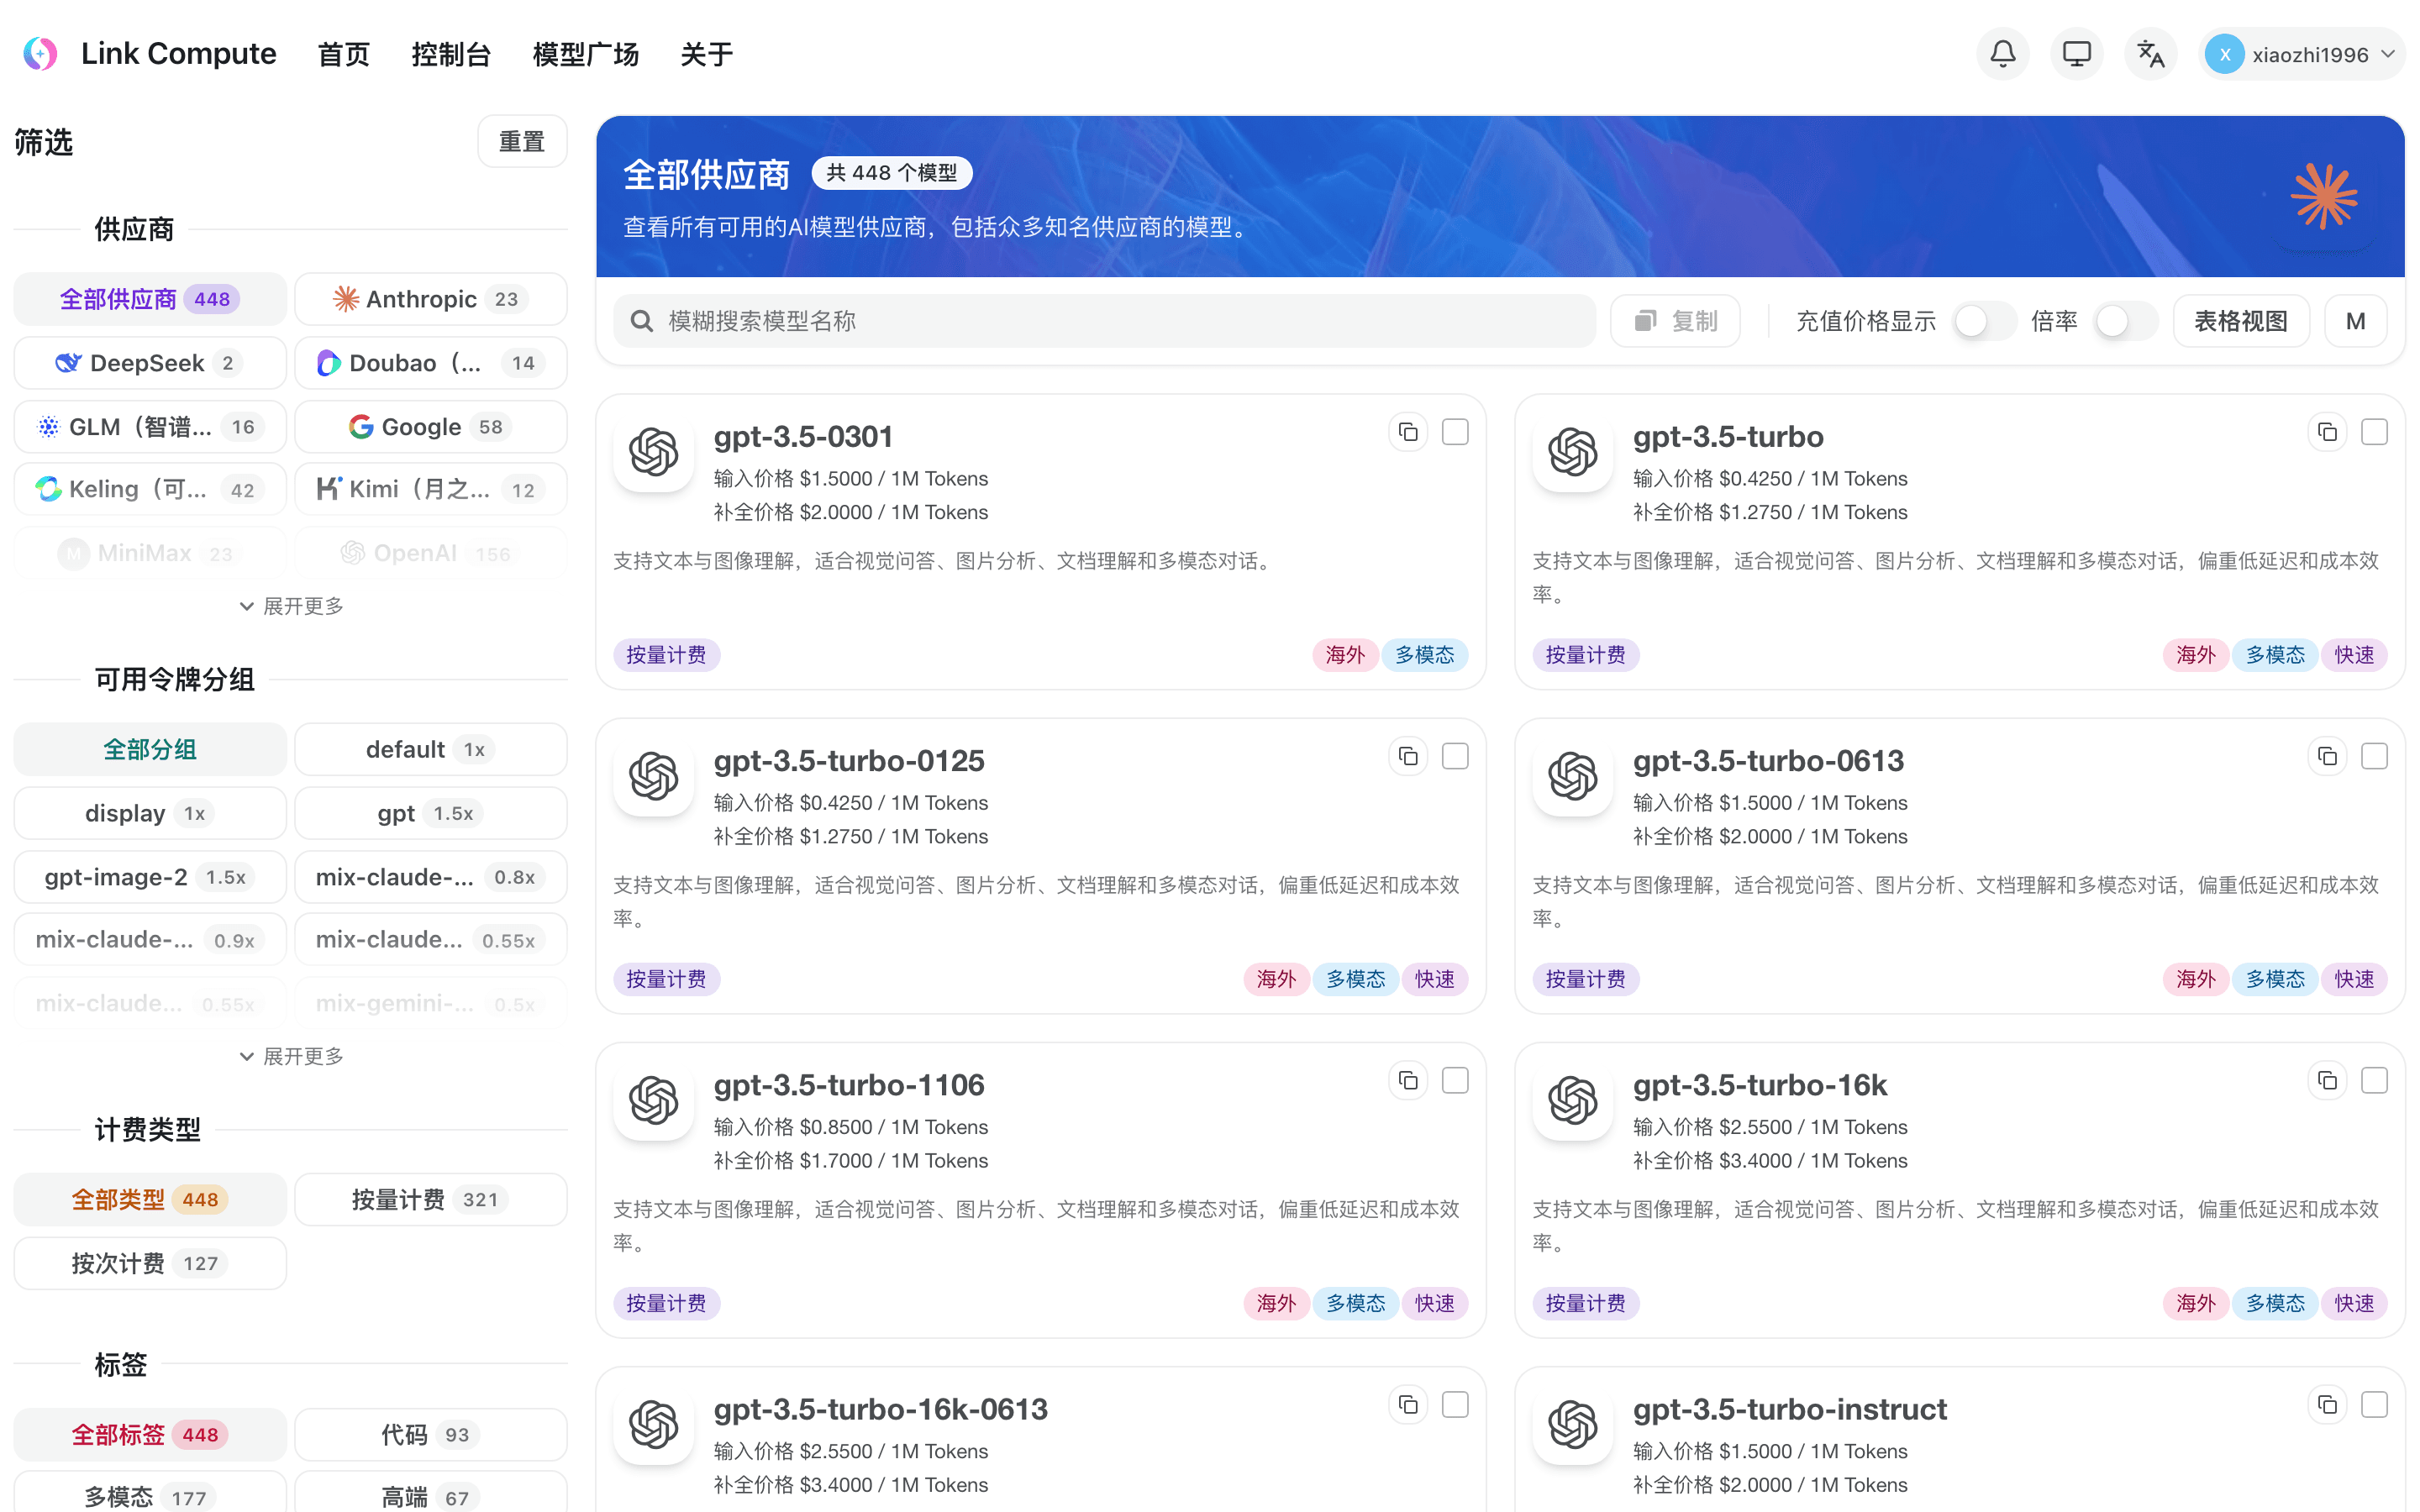Check the gpt-3.5-turbo-1106 checkbox
Viewport: 2420px width, 1512px height.
pos(1455,1080)
